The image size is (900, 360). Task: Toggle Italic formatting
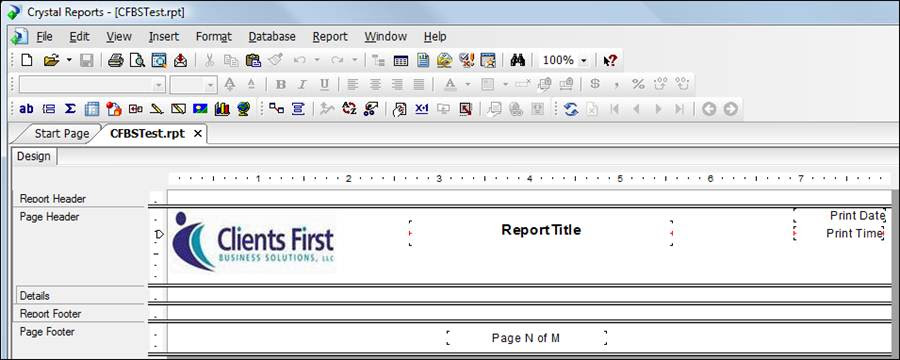click(x=302, y=84)
